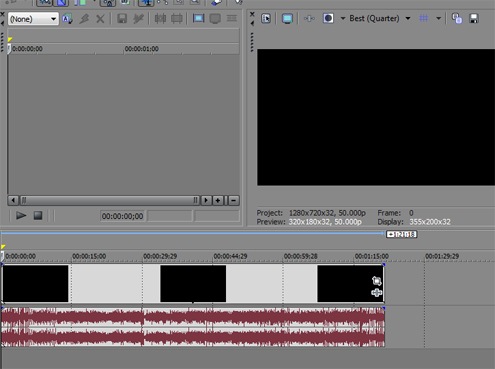Collapse the video preview panel with the arrow

pyautogui.click(x=252, y=23)
